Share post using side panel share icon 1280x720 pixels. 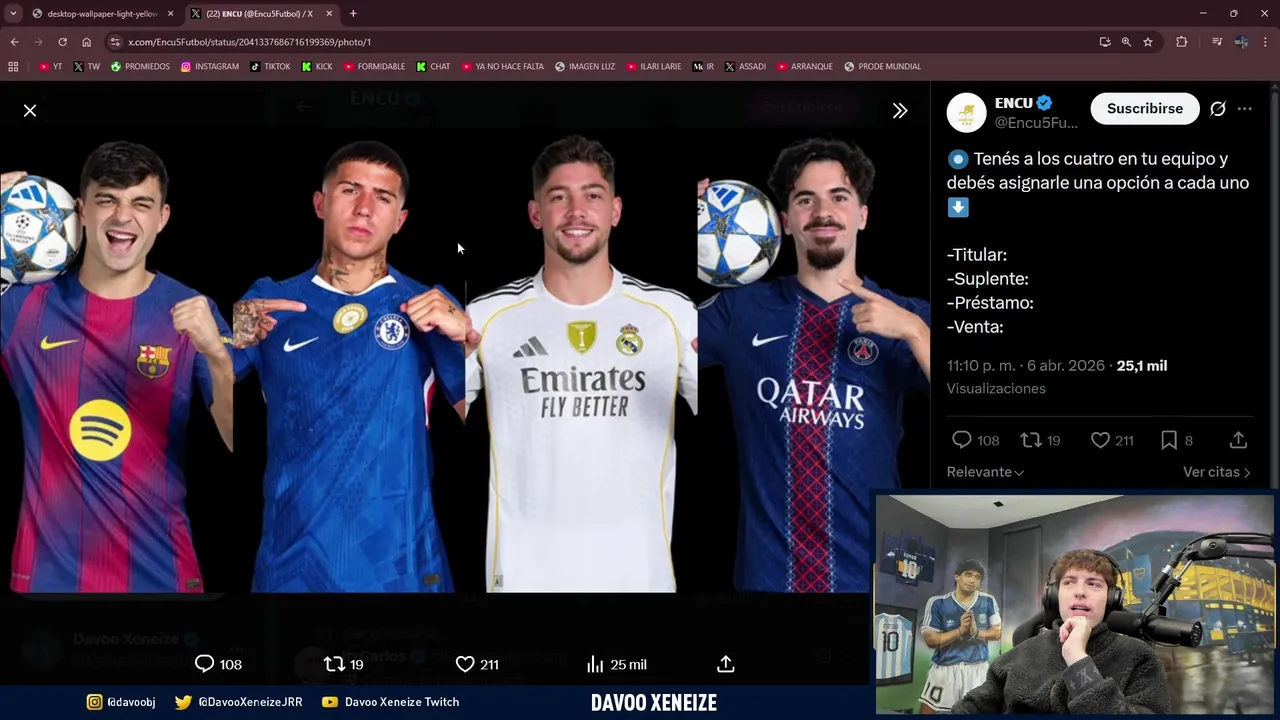point(1238,440)
